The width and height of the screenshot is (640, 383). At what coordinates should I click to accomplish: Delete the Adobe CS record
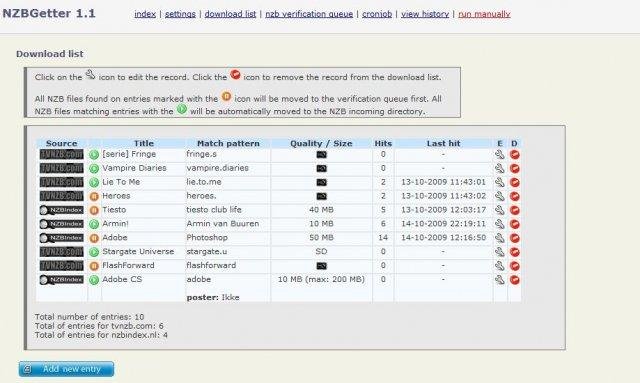pos(515,280)
